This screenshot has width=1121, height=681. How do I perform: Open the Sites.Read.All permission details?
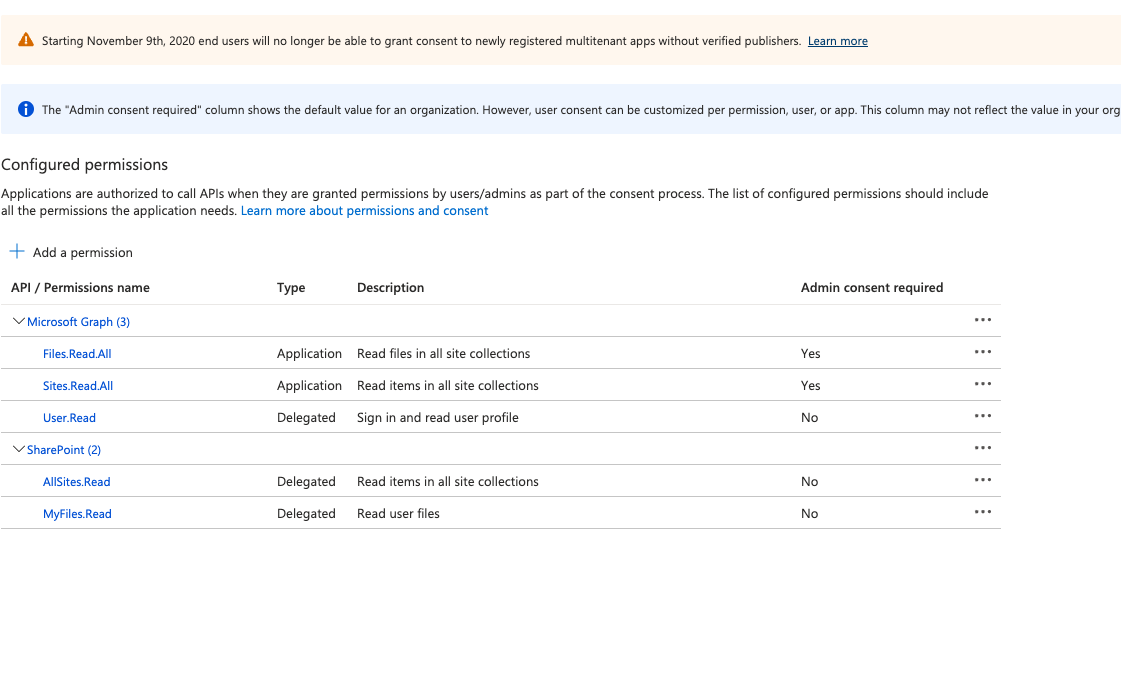78,385
